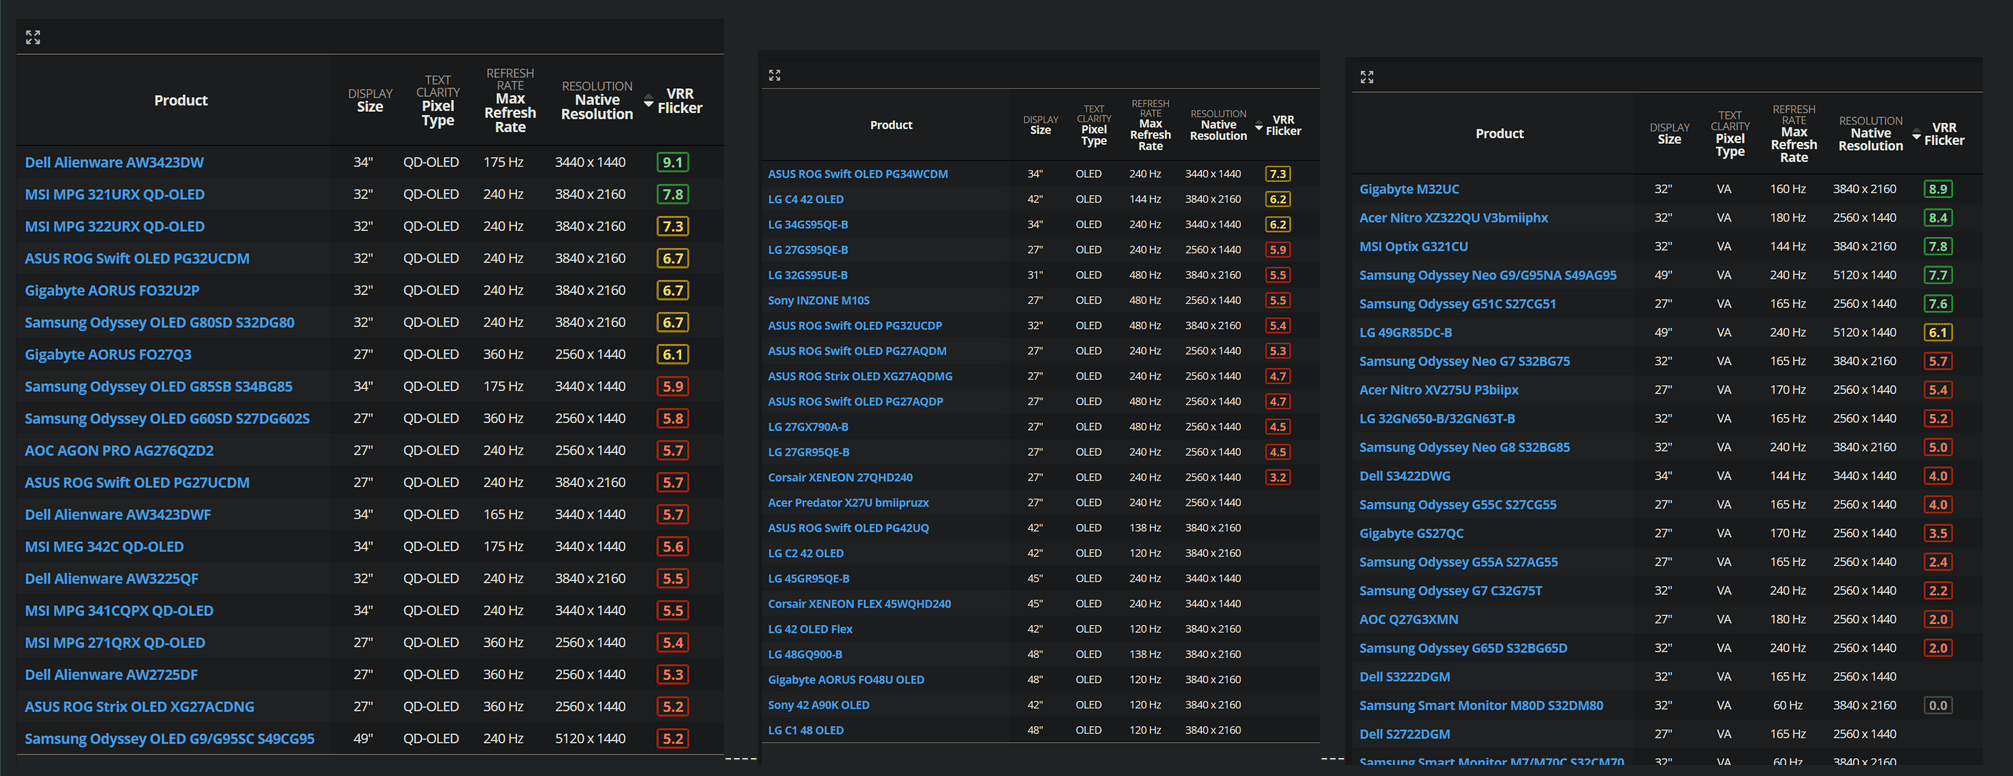This screenshot has height=776, width=2013.
Task: Click the 3.2 score for Corsair XENEON 27QHD240
Action: coord(1278,477)
